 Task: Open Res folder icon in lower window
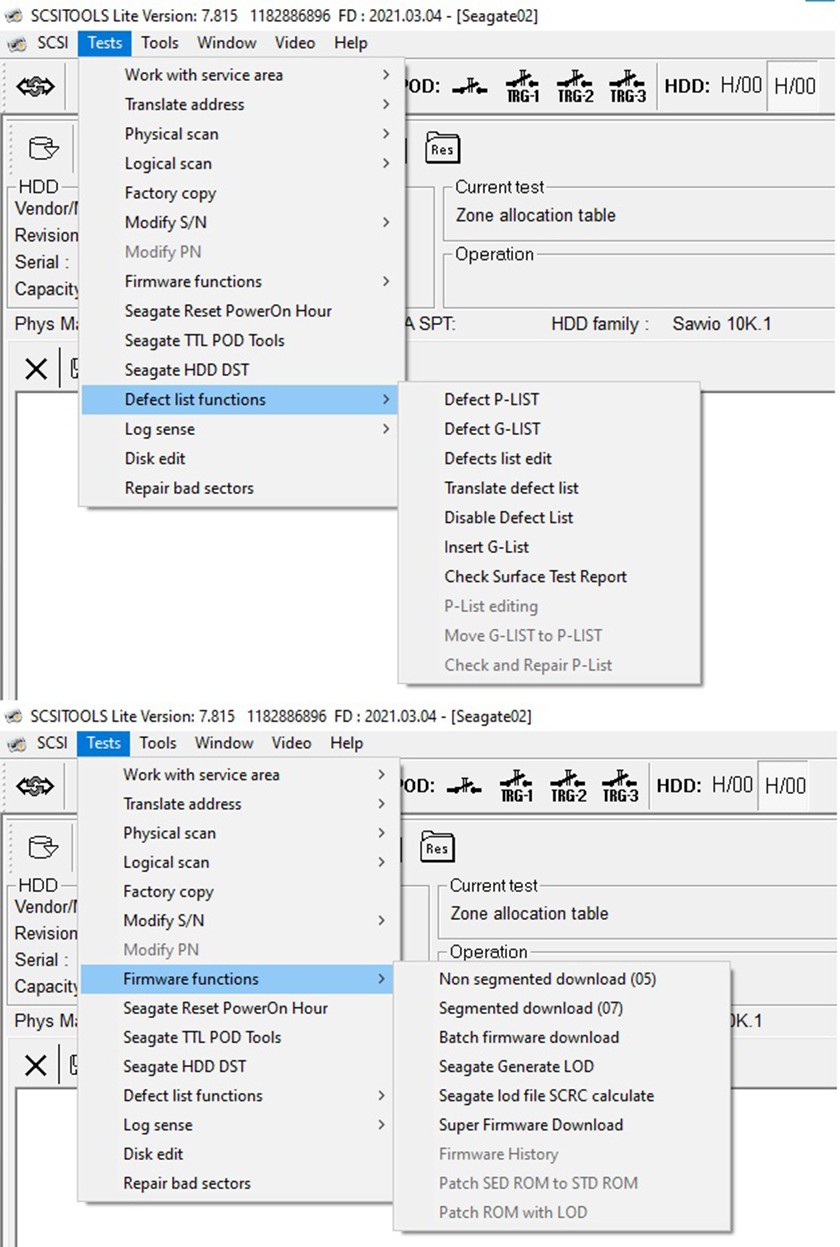[437, 847]
